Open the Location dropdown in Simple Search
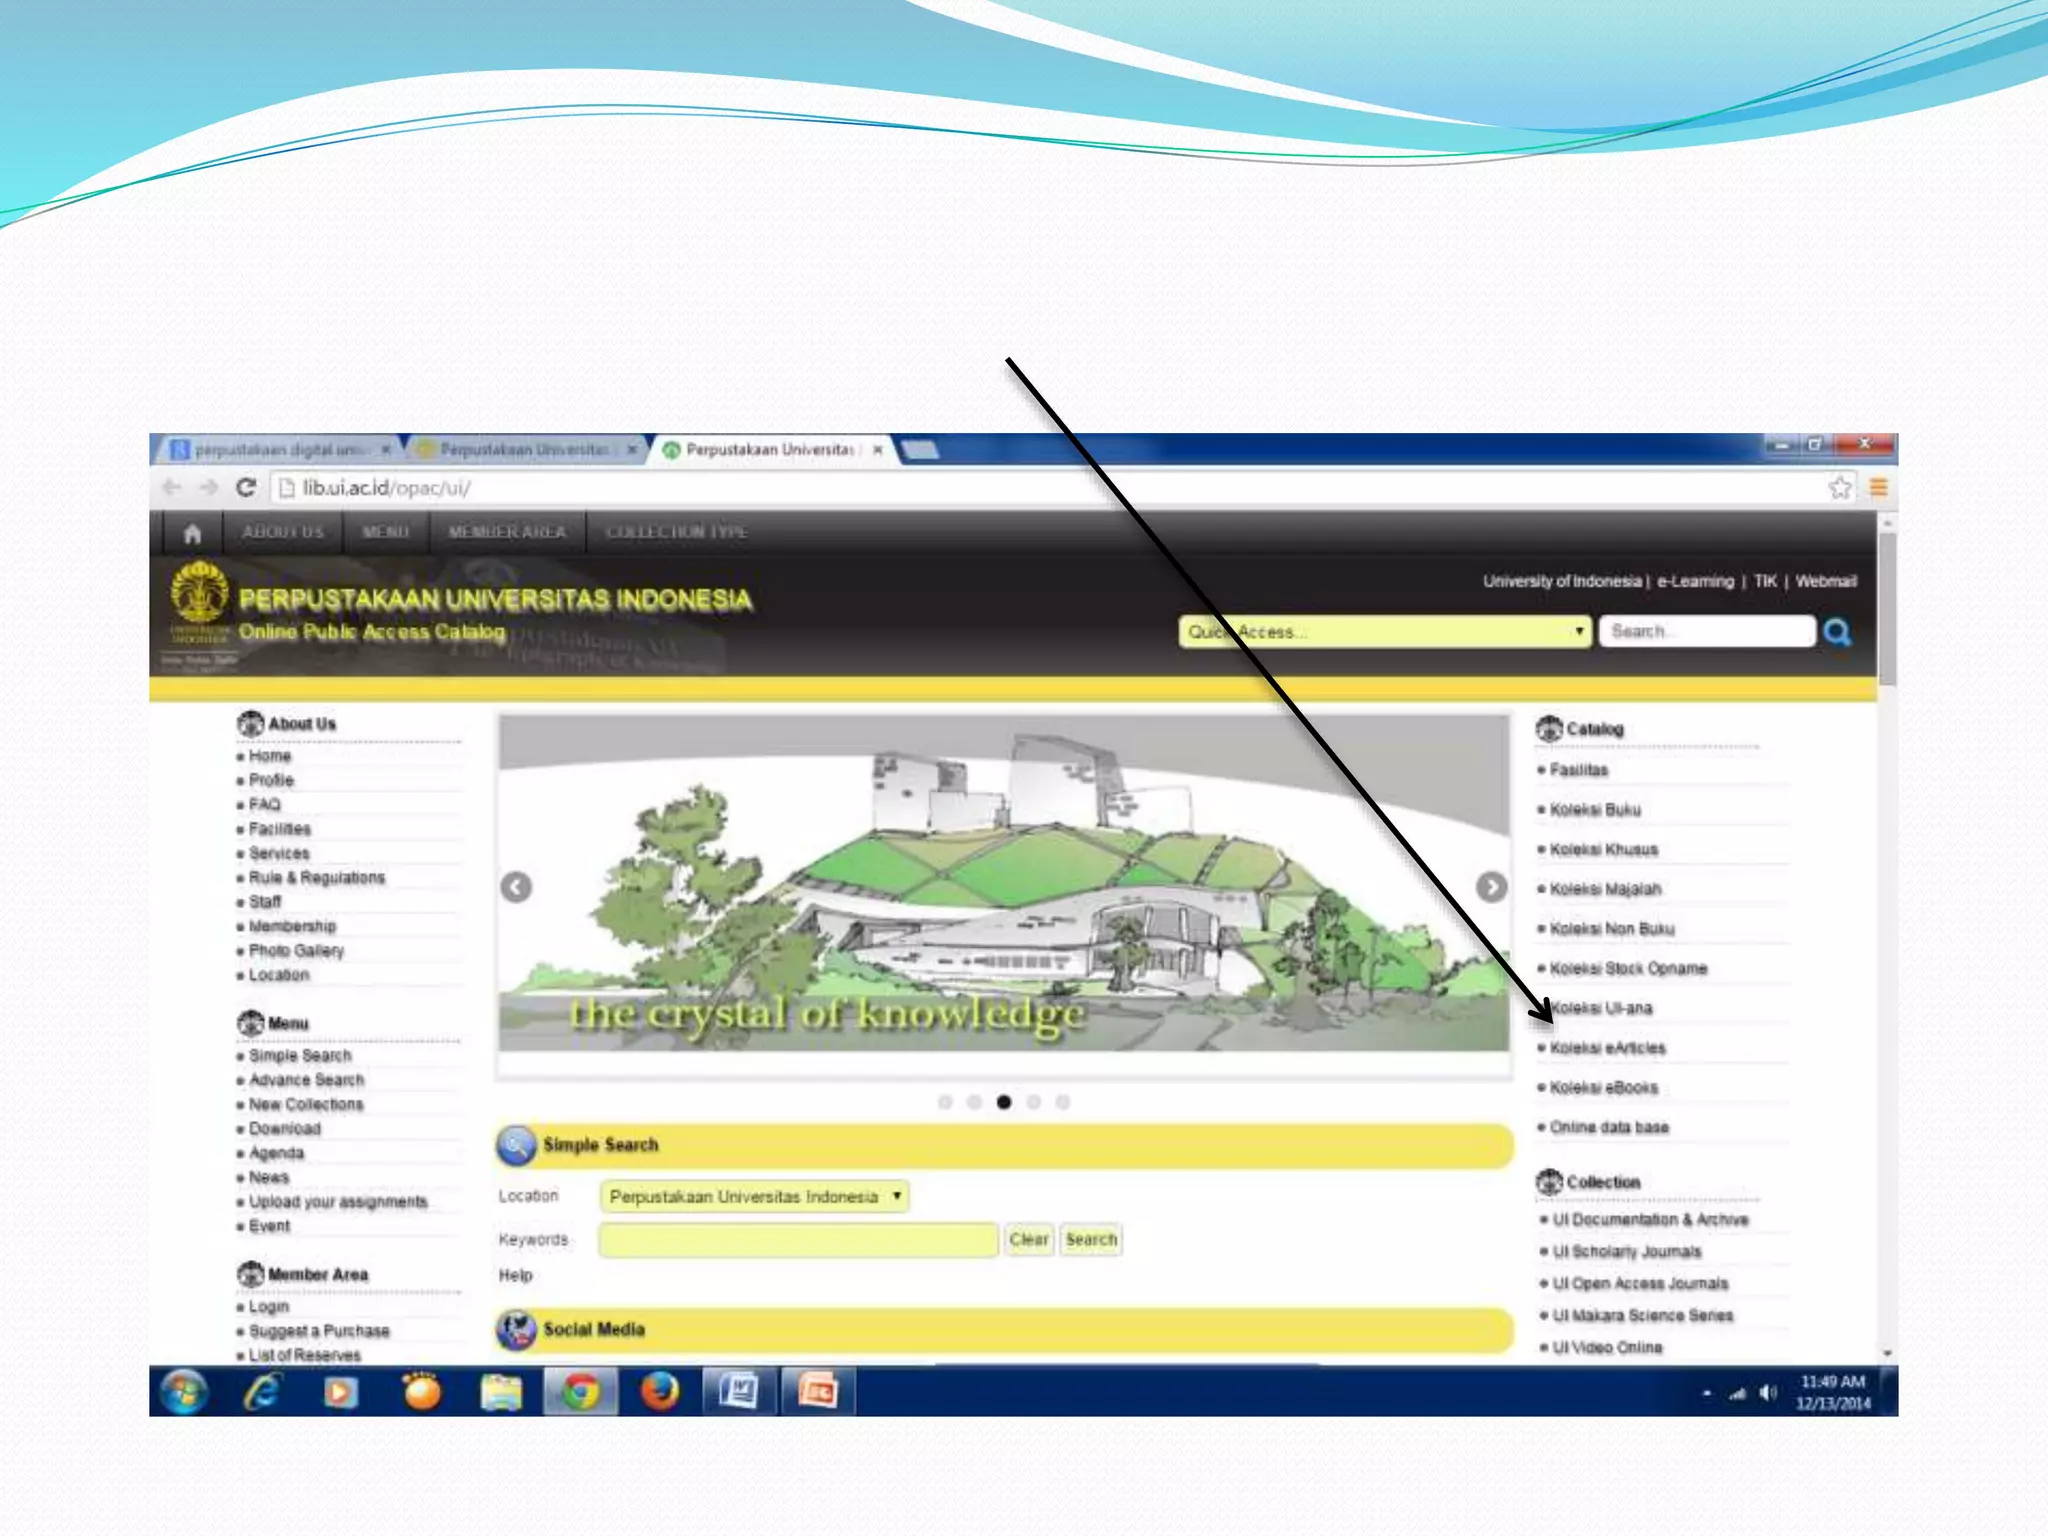 755,1197
